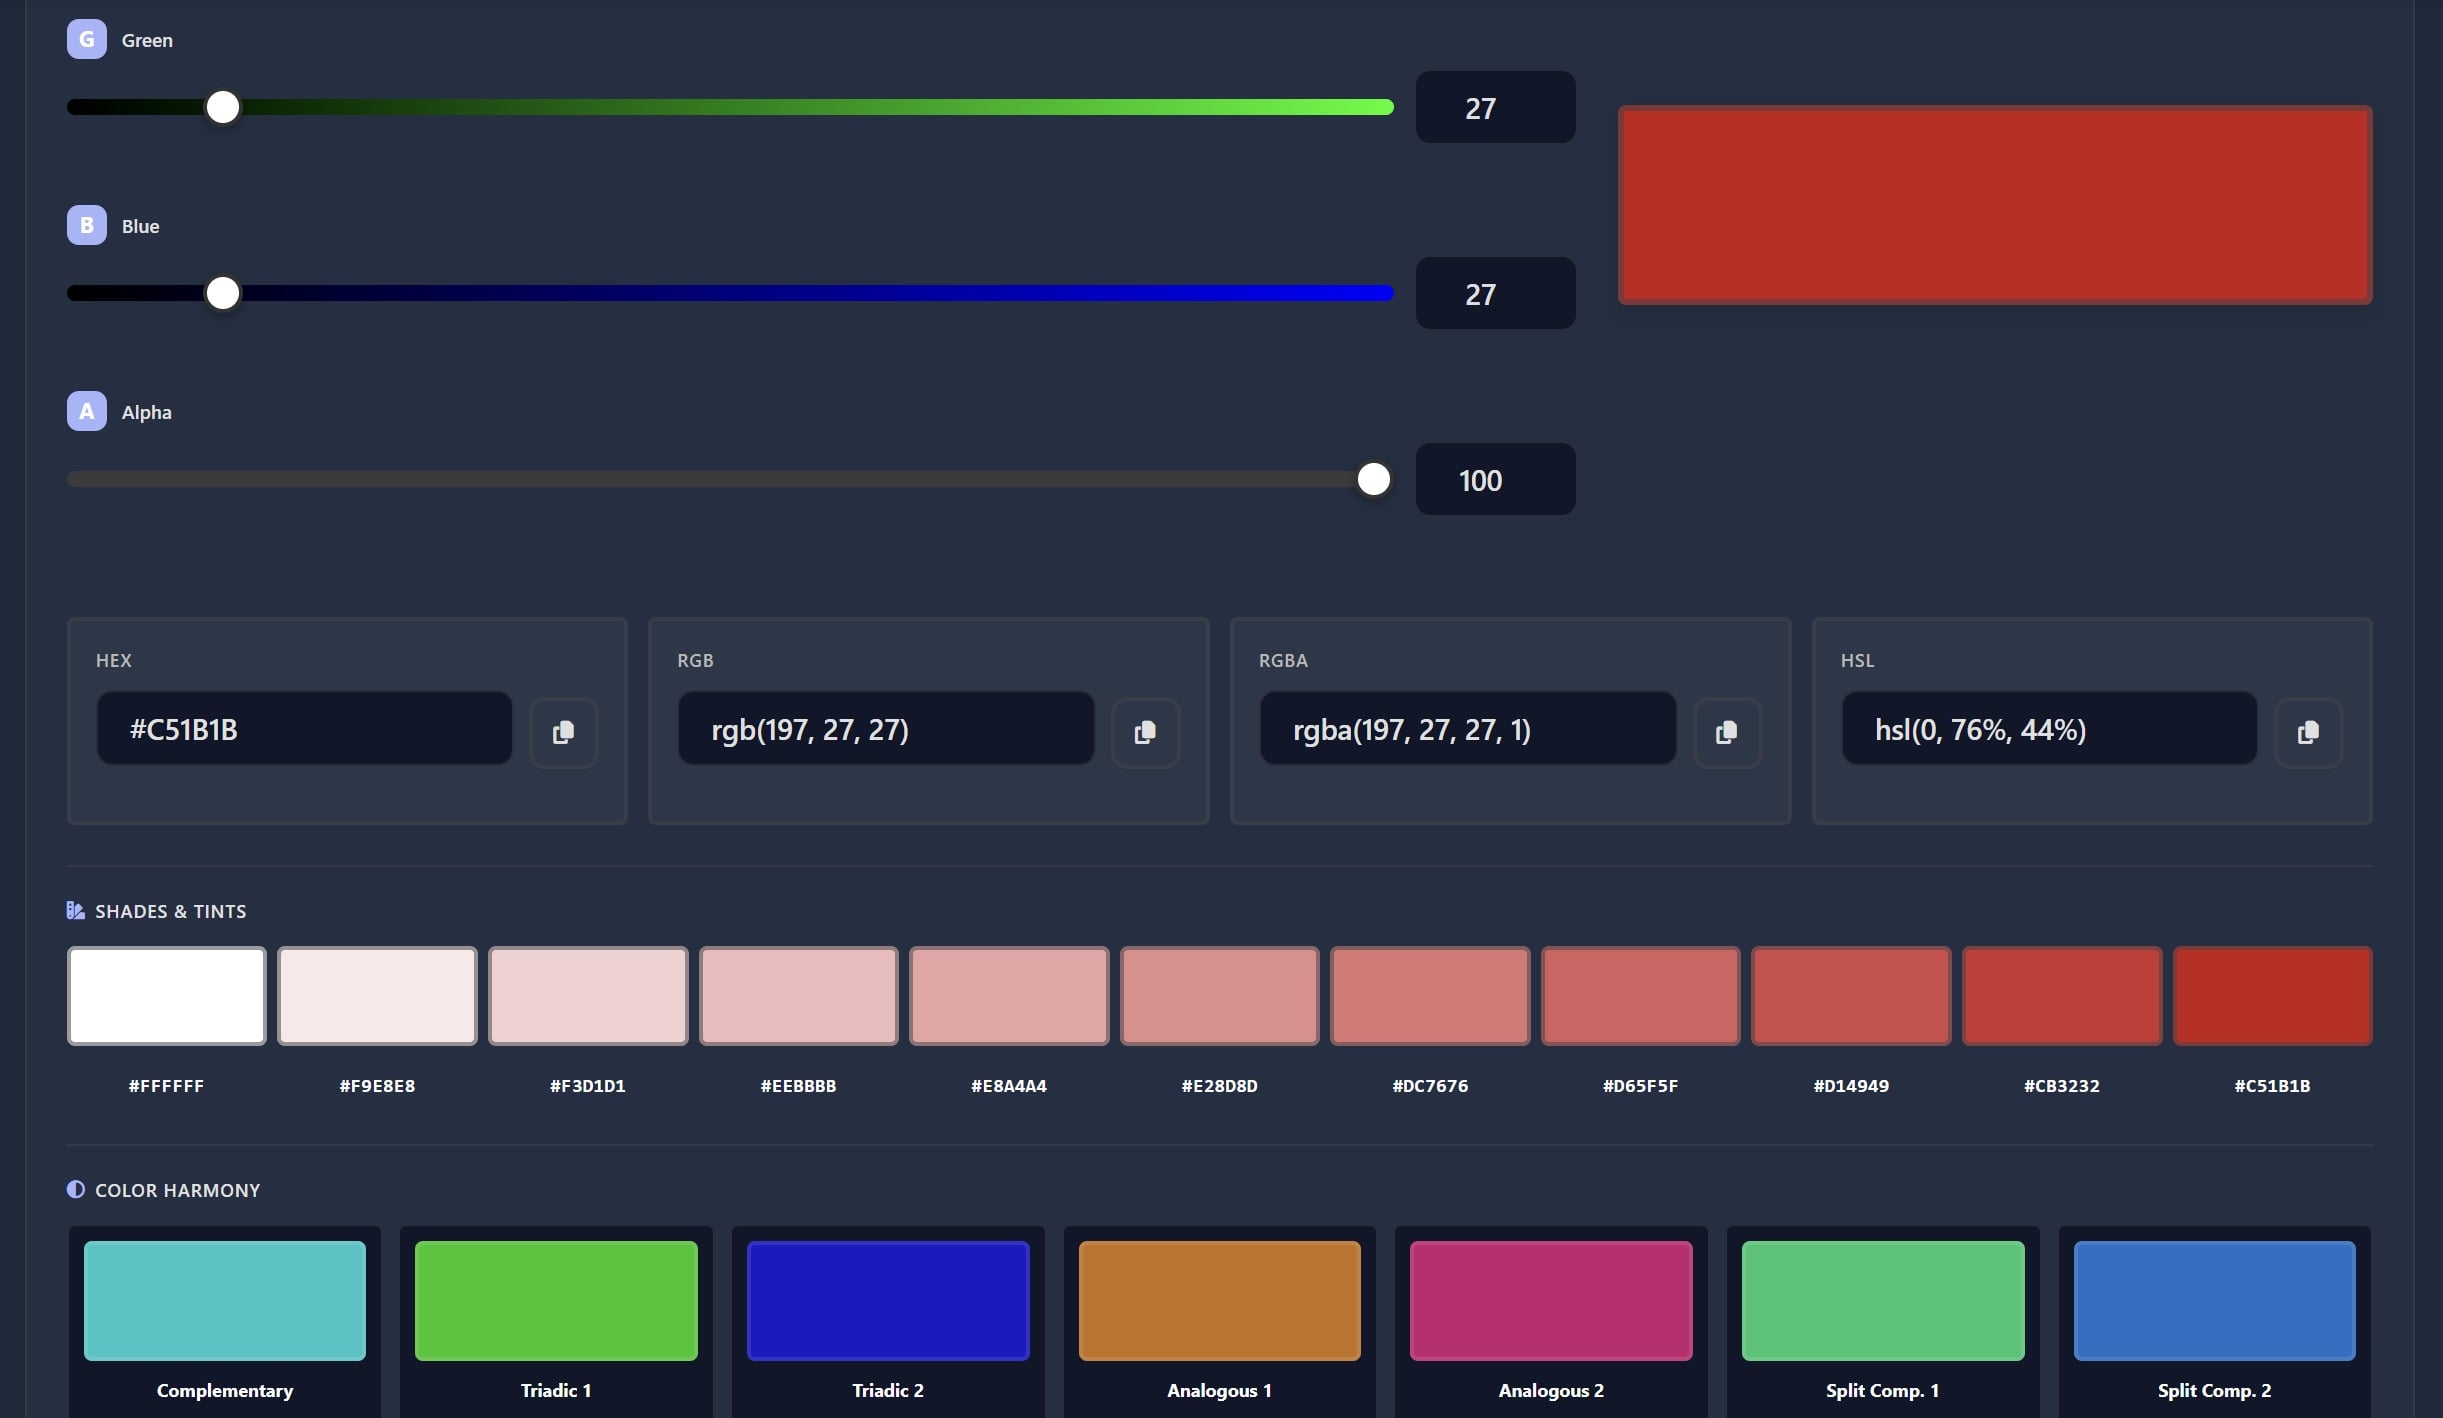The width and height of the screenshot is (2443, 1418).
Task: Click the large red color preview panel
Action: (1994, 203)
